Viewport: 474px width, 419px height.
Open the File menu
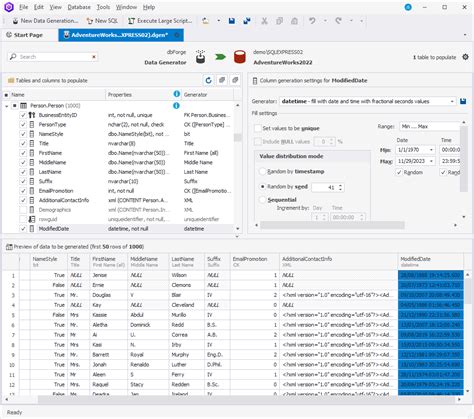(23, 7)
